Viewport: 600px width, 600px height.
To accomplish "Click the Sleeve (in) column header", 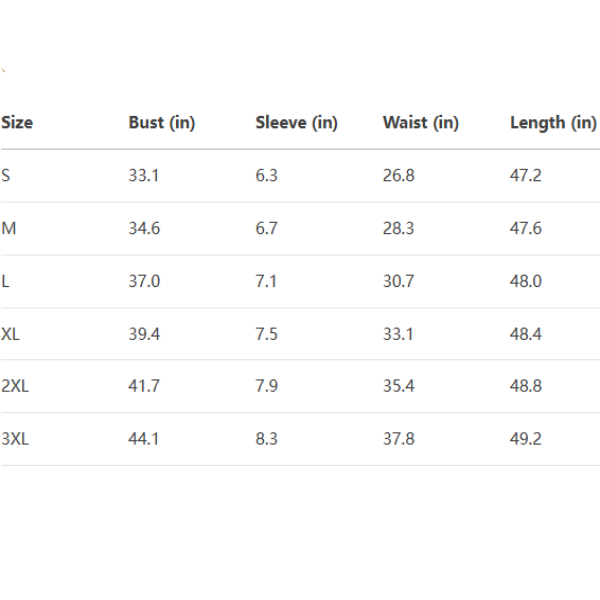I will click(x=296, y=123).
